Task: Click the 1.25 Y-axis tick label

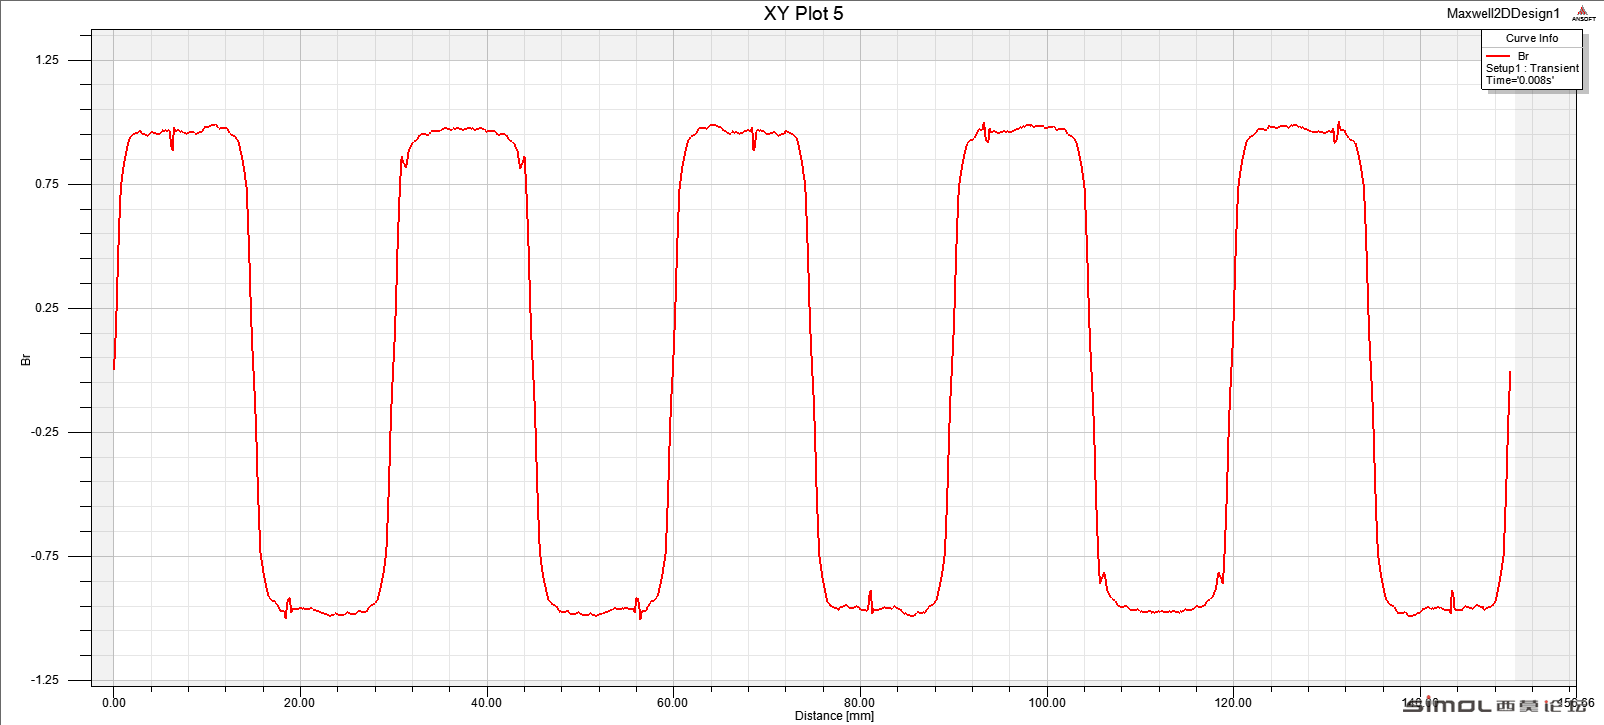Action: pyautogui.click(x=47, y=60)
